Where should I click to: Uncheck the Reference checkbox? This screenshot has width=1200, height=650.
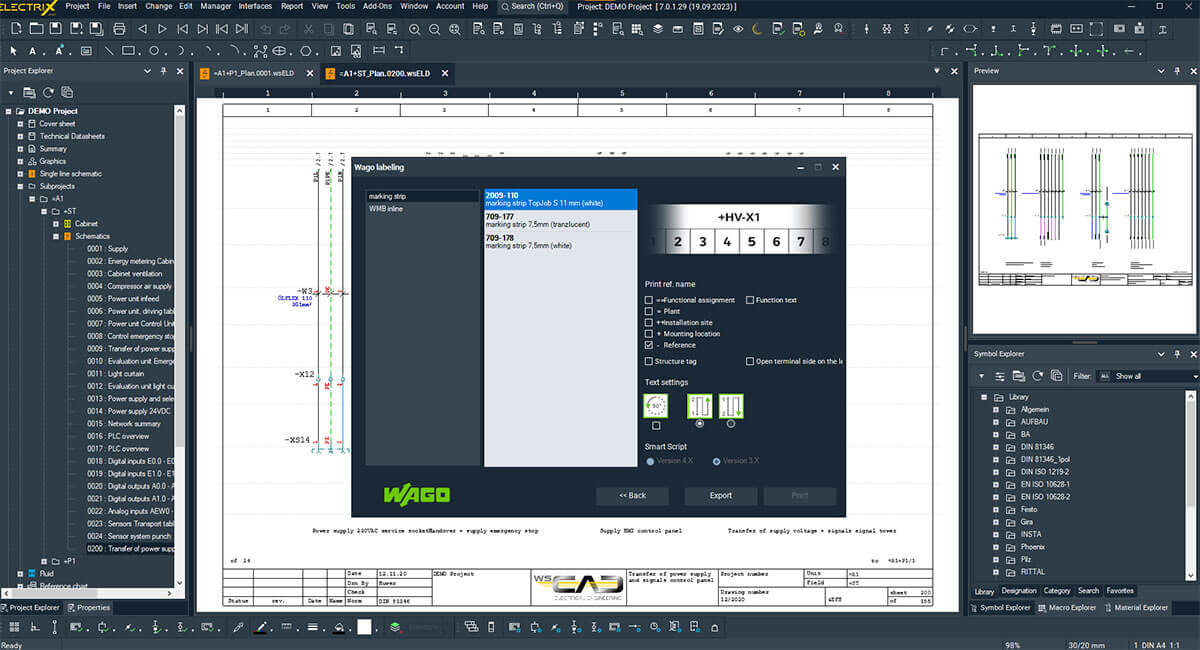pyautogui.click(x=649, y=345)
